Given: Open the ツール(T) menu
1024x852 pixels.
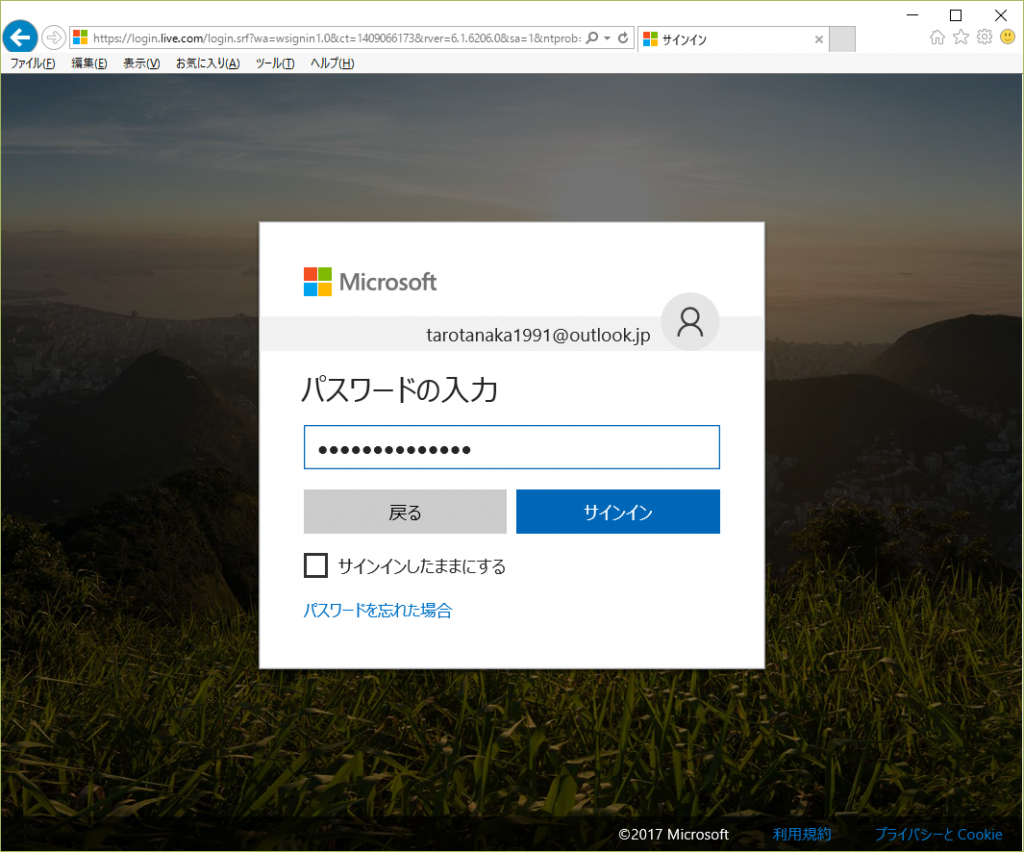Looking at the screenshot, I should tap(275, 63).
